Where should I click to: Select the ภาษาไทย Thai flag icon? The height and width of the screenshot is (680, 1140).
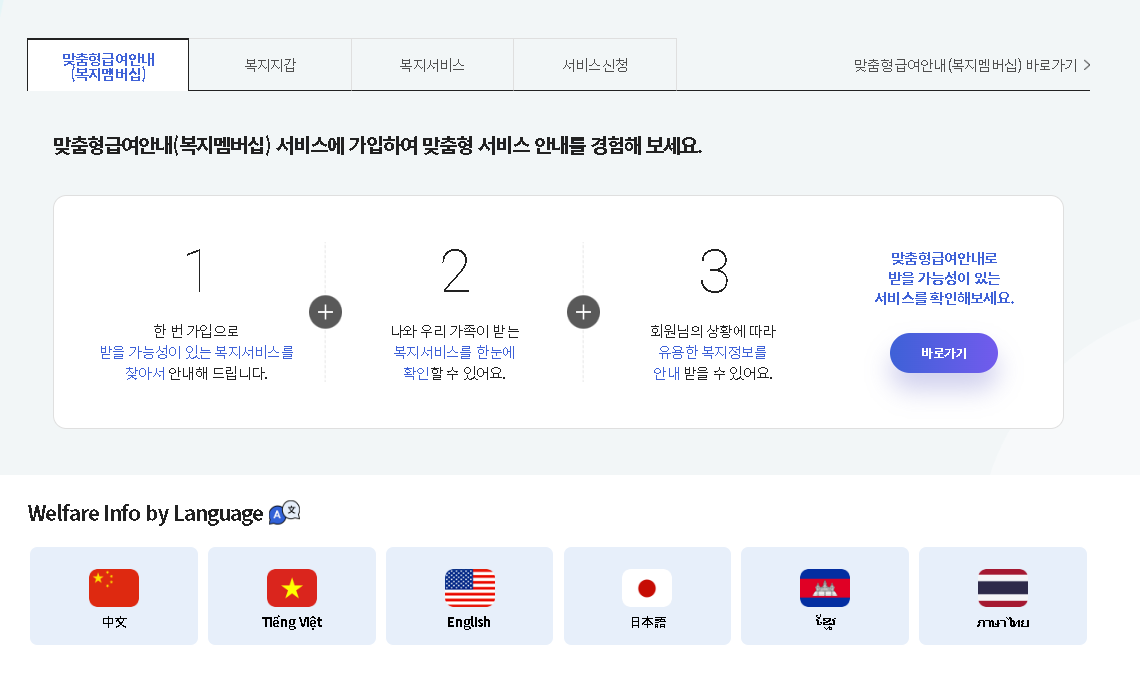1002,588
